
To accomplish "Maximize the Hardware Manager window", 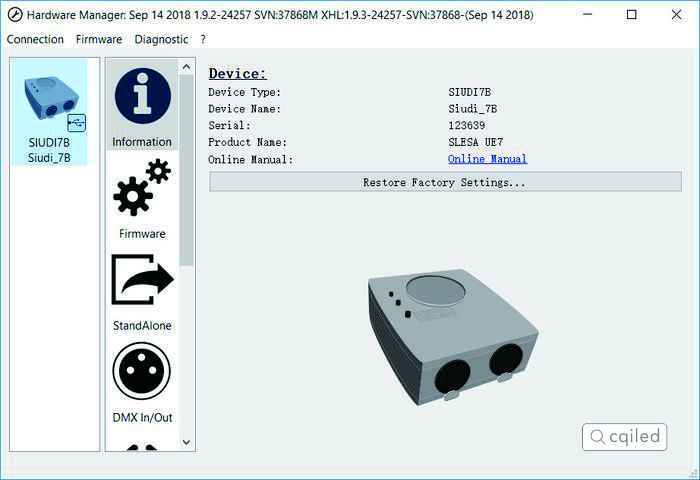I will [x=632, y=15].
